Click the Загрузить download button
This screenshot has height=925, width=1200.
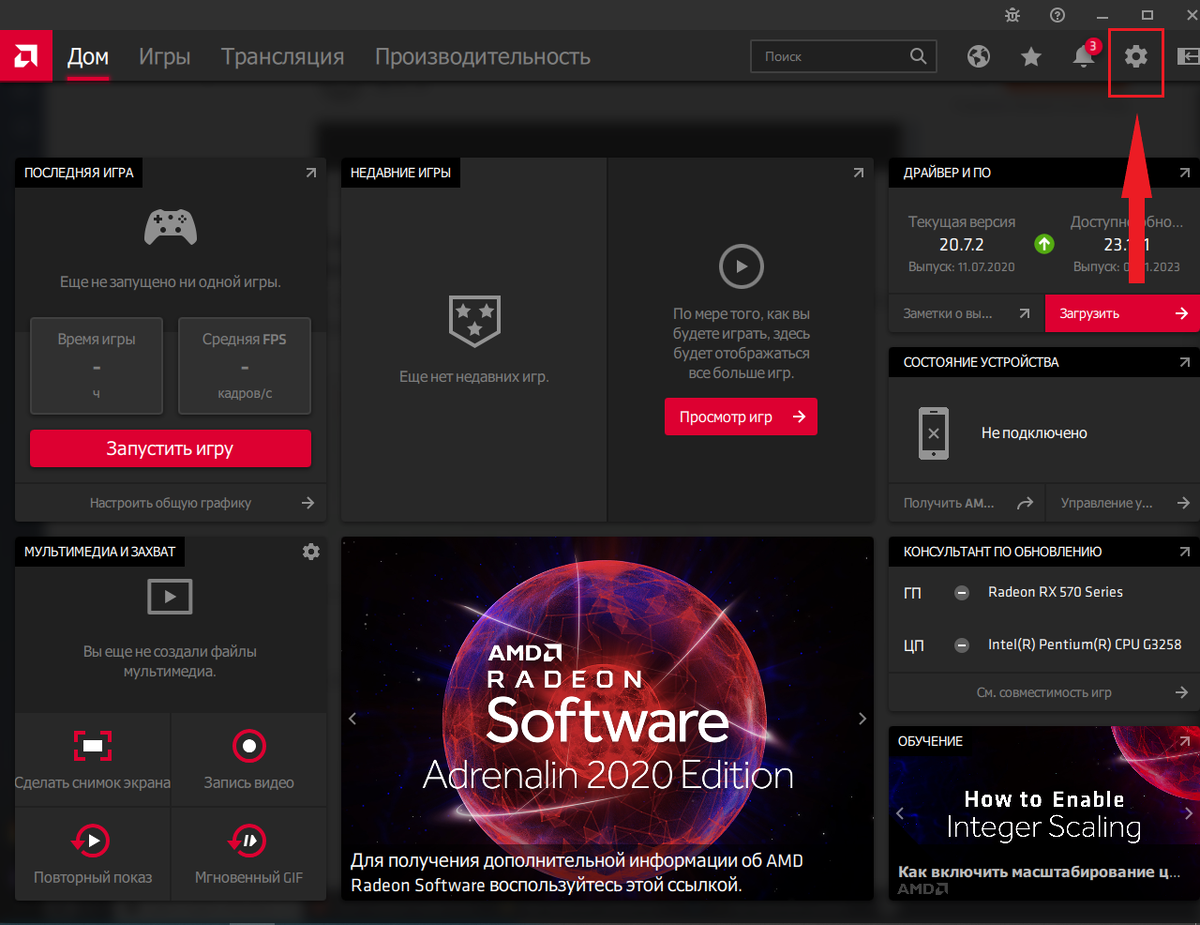tap(1122, 313)
